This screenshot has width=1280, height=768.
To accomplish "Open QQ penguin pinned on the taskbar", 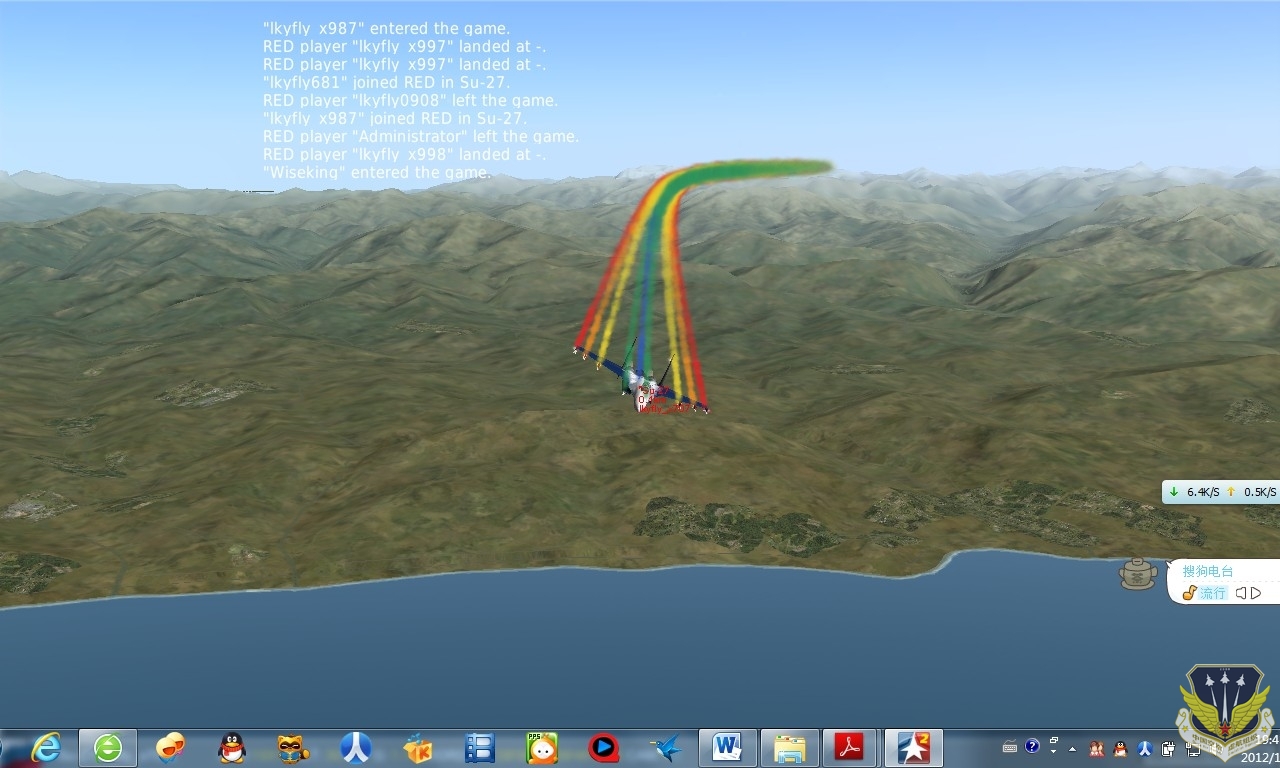I will tap(232, 747).
